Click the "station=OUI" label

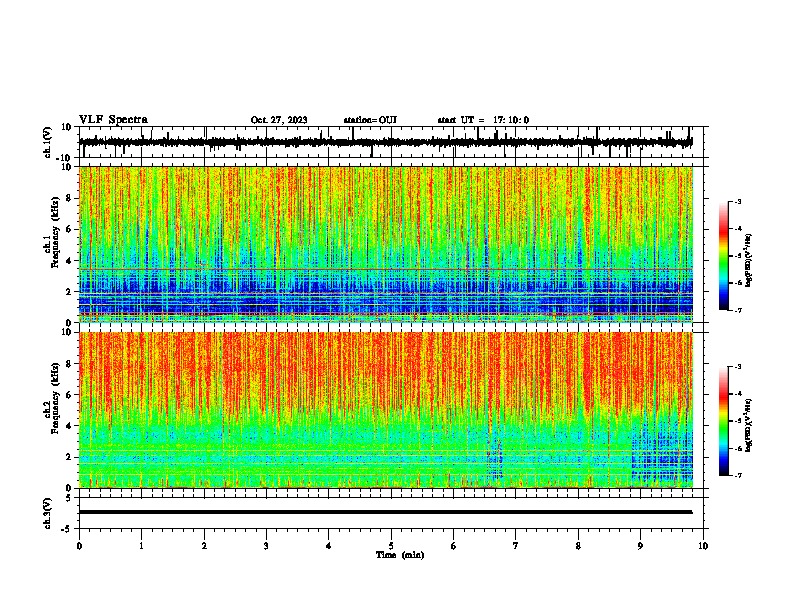(x=370, y=120)
